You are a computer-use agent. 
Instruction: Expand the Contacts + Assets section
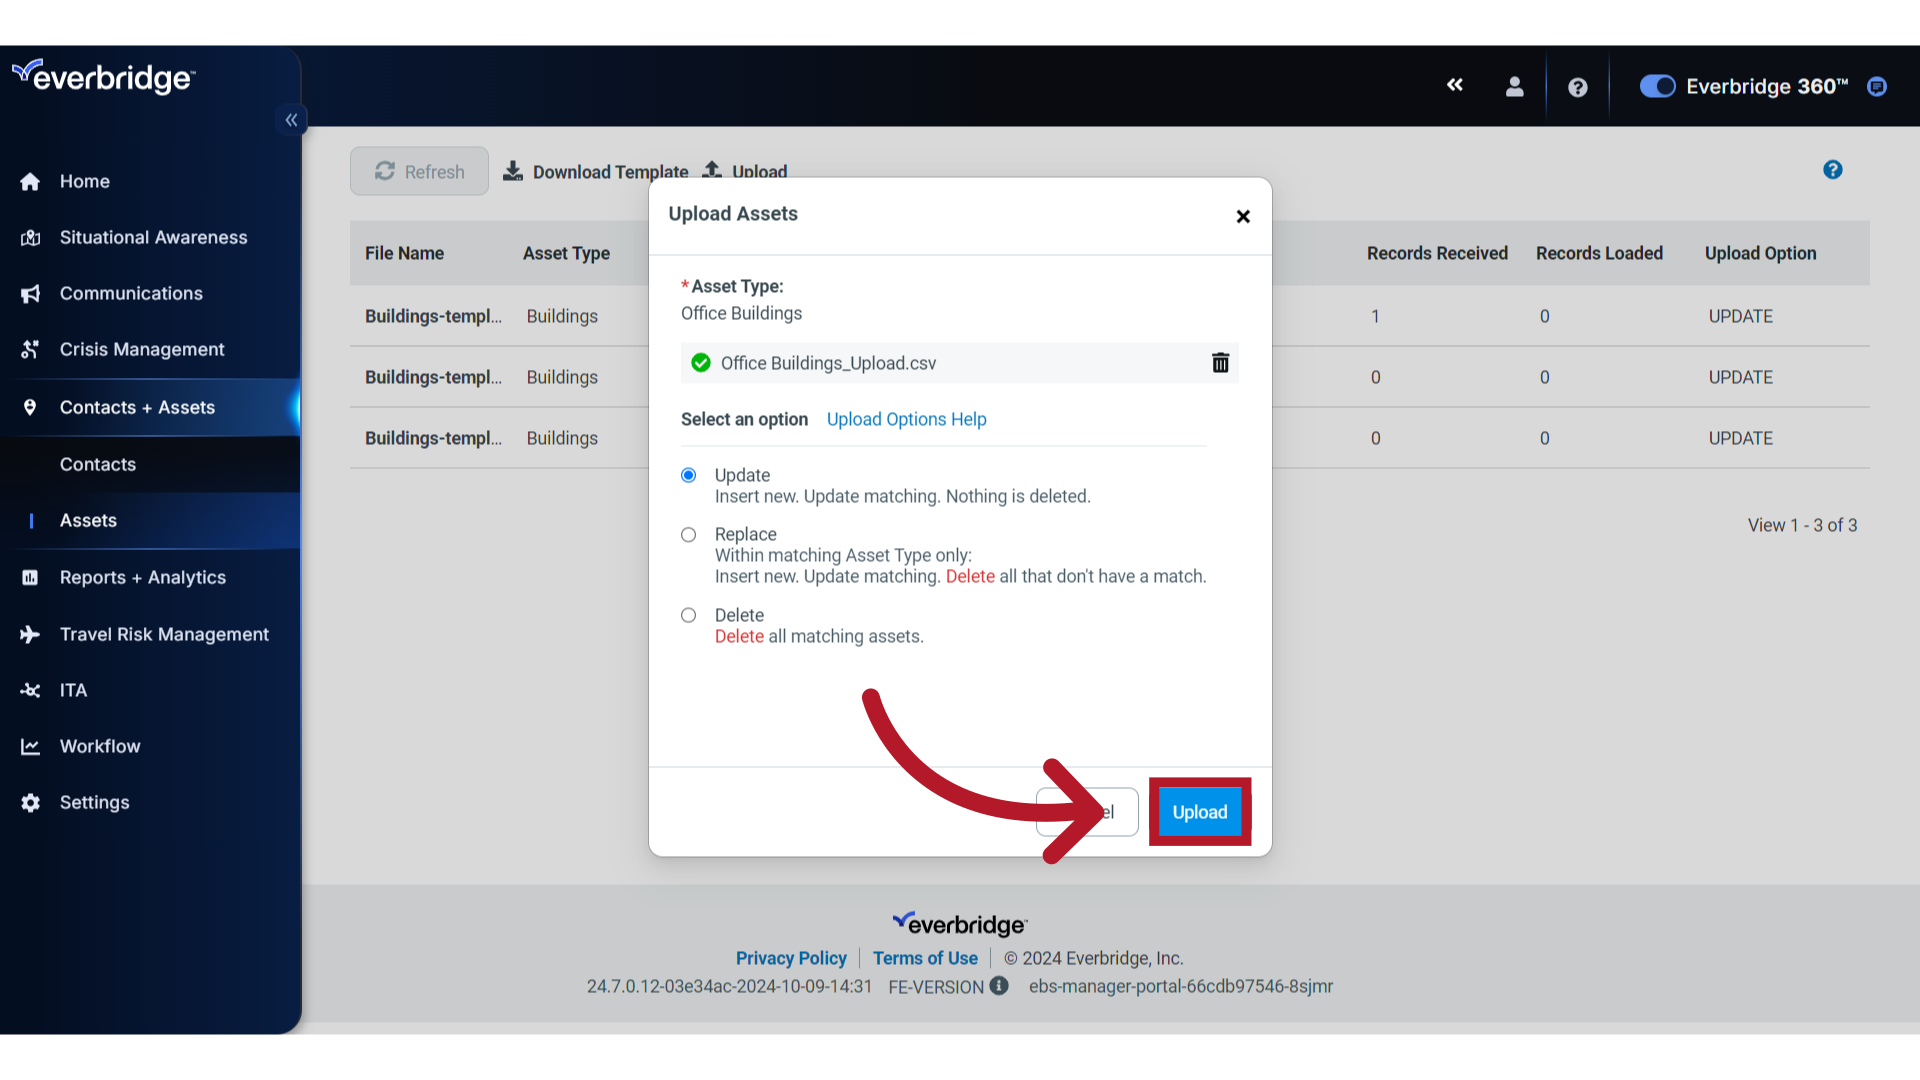pos(137,407)
